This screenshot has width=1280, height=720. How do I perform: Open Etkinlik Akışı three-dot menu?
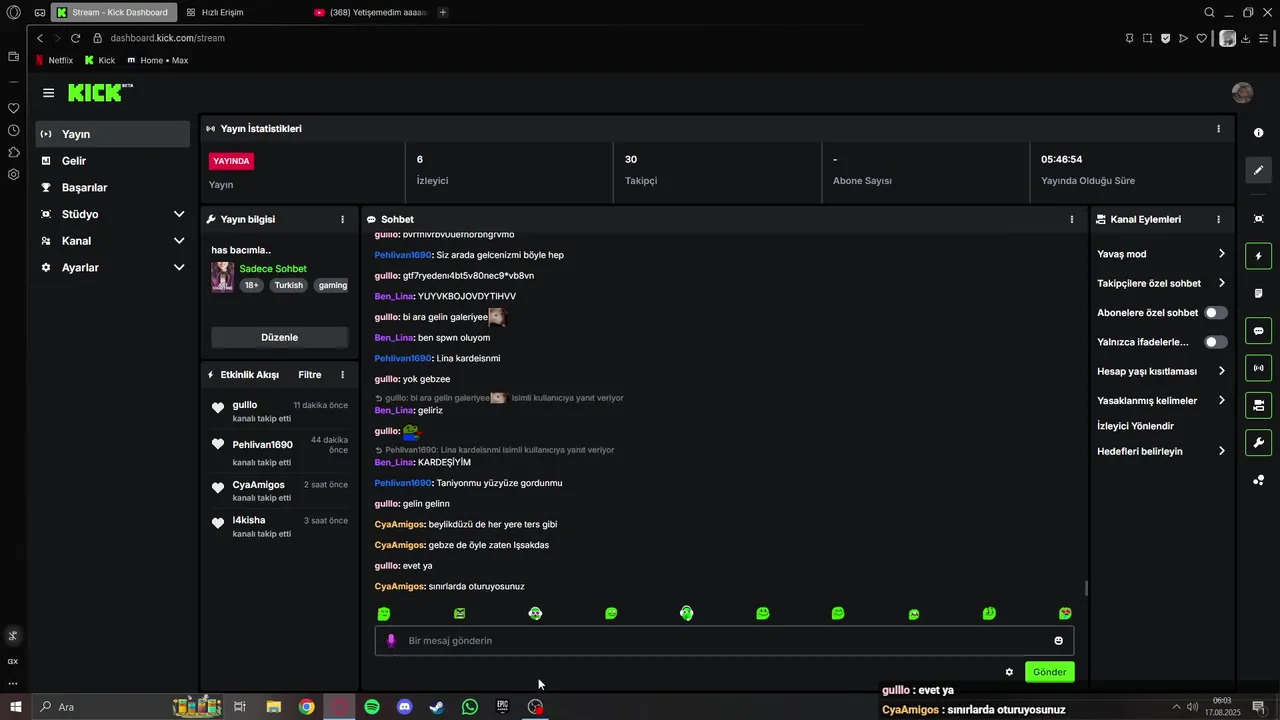[342, 375]
